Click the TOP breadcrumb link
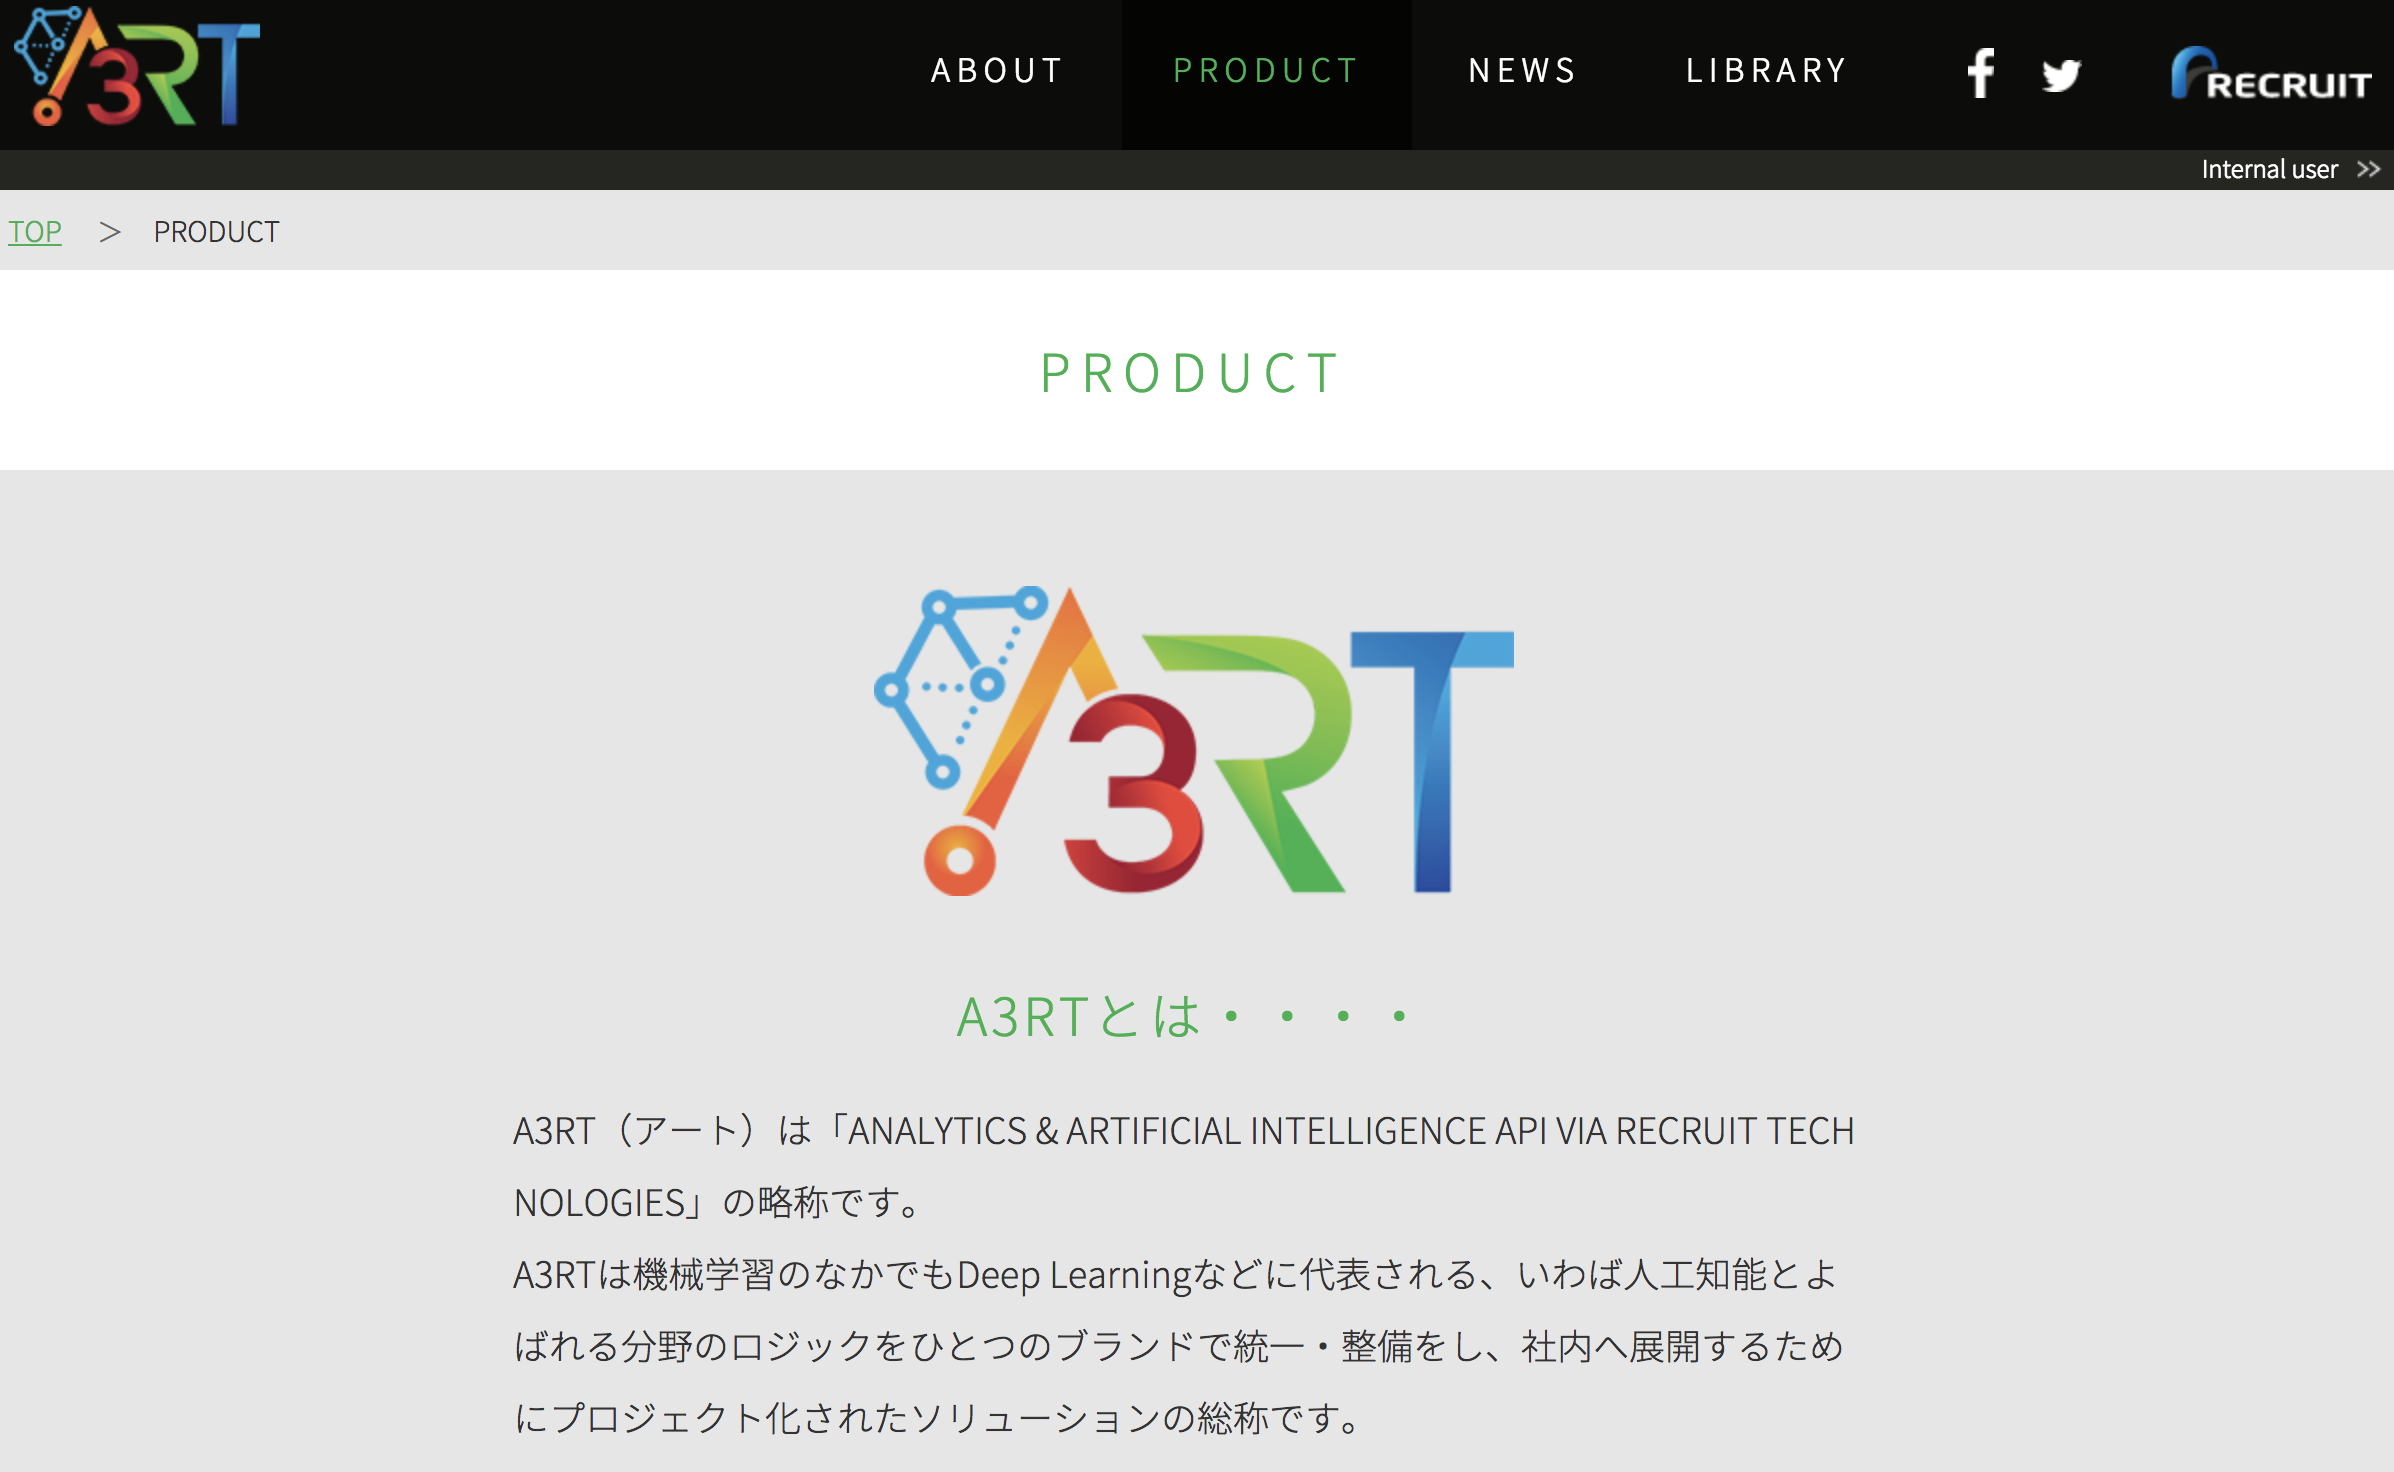This screenshot has height=1472, width=2394. (35, 231)
